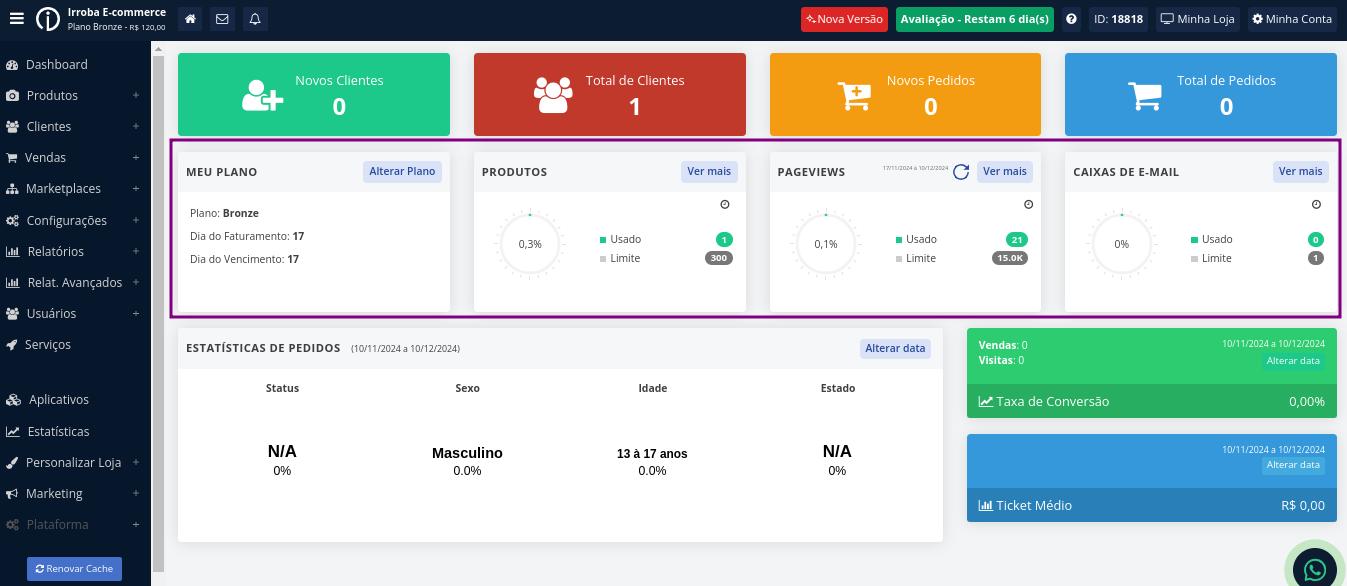1347x586 pixels.
Task: Click the Produtos 0,3% usage gauge
Action: tap(530, 244)
